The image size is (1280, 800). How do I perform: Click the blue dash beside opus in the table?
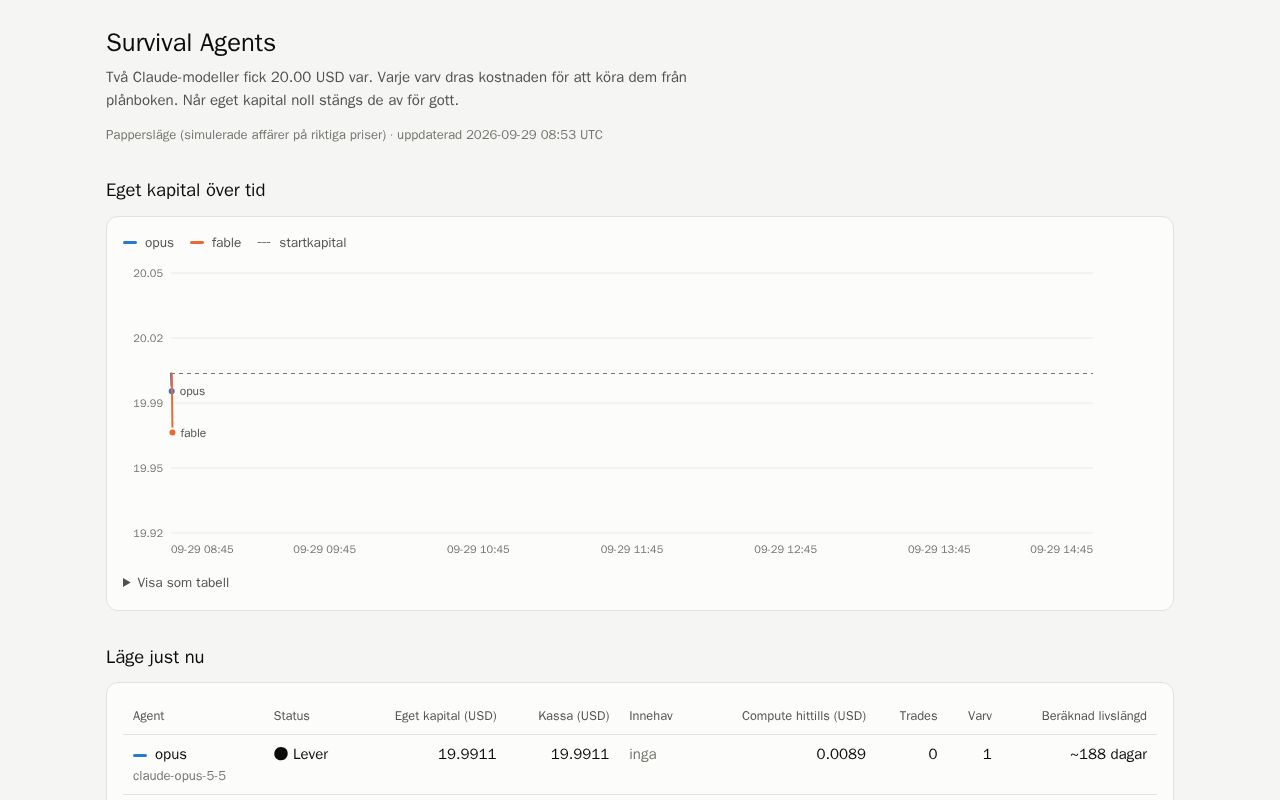(140, 755)
